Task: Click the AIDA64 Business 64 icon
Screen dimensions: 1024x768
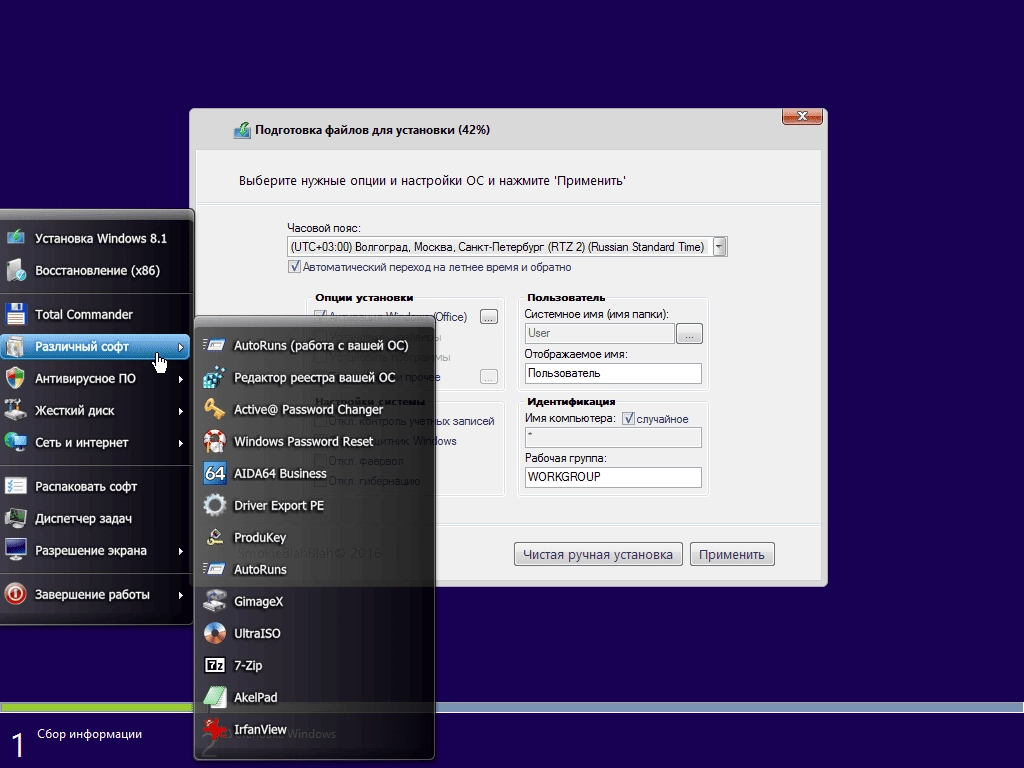Action: [214, 473]
